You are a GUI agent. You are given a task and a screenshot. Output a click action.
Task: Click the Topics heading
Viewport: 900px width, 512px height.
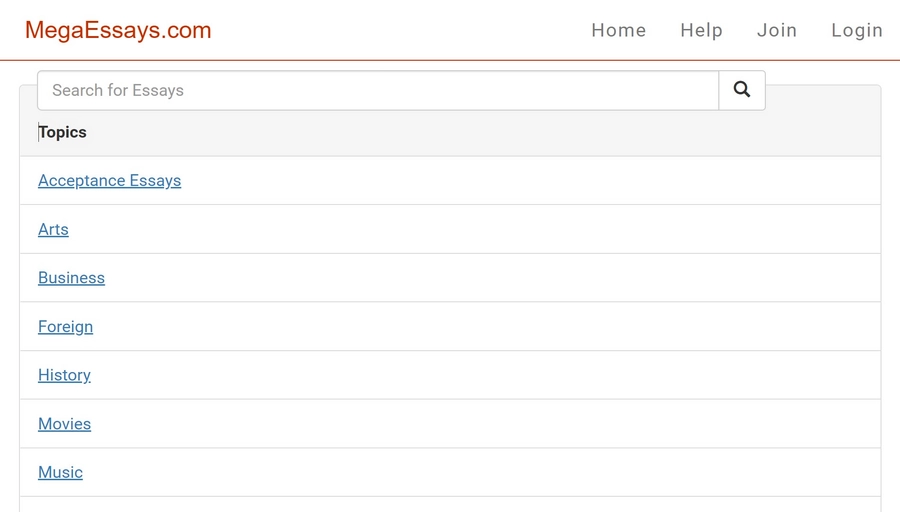tap(63, 132)
